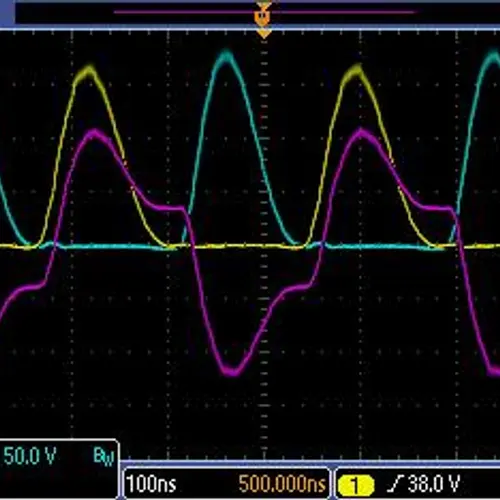Adjust the 38.0 V trigger level readout
This screenshot has width=500, height=500.
click(434, 483)
